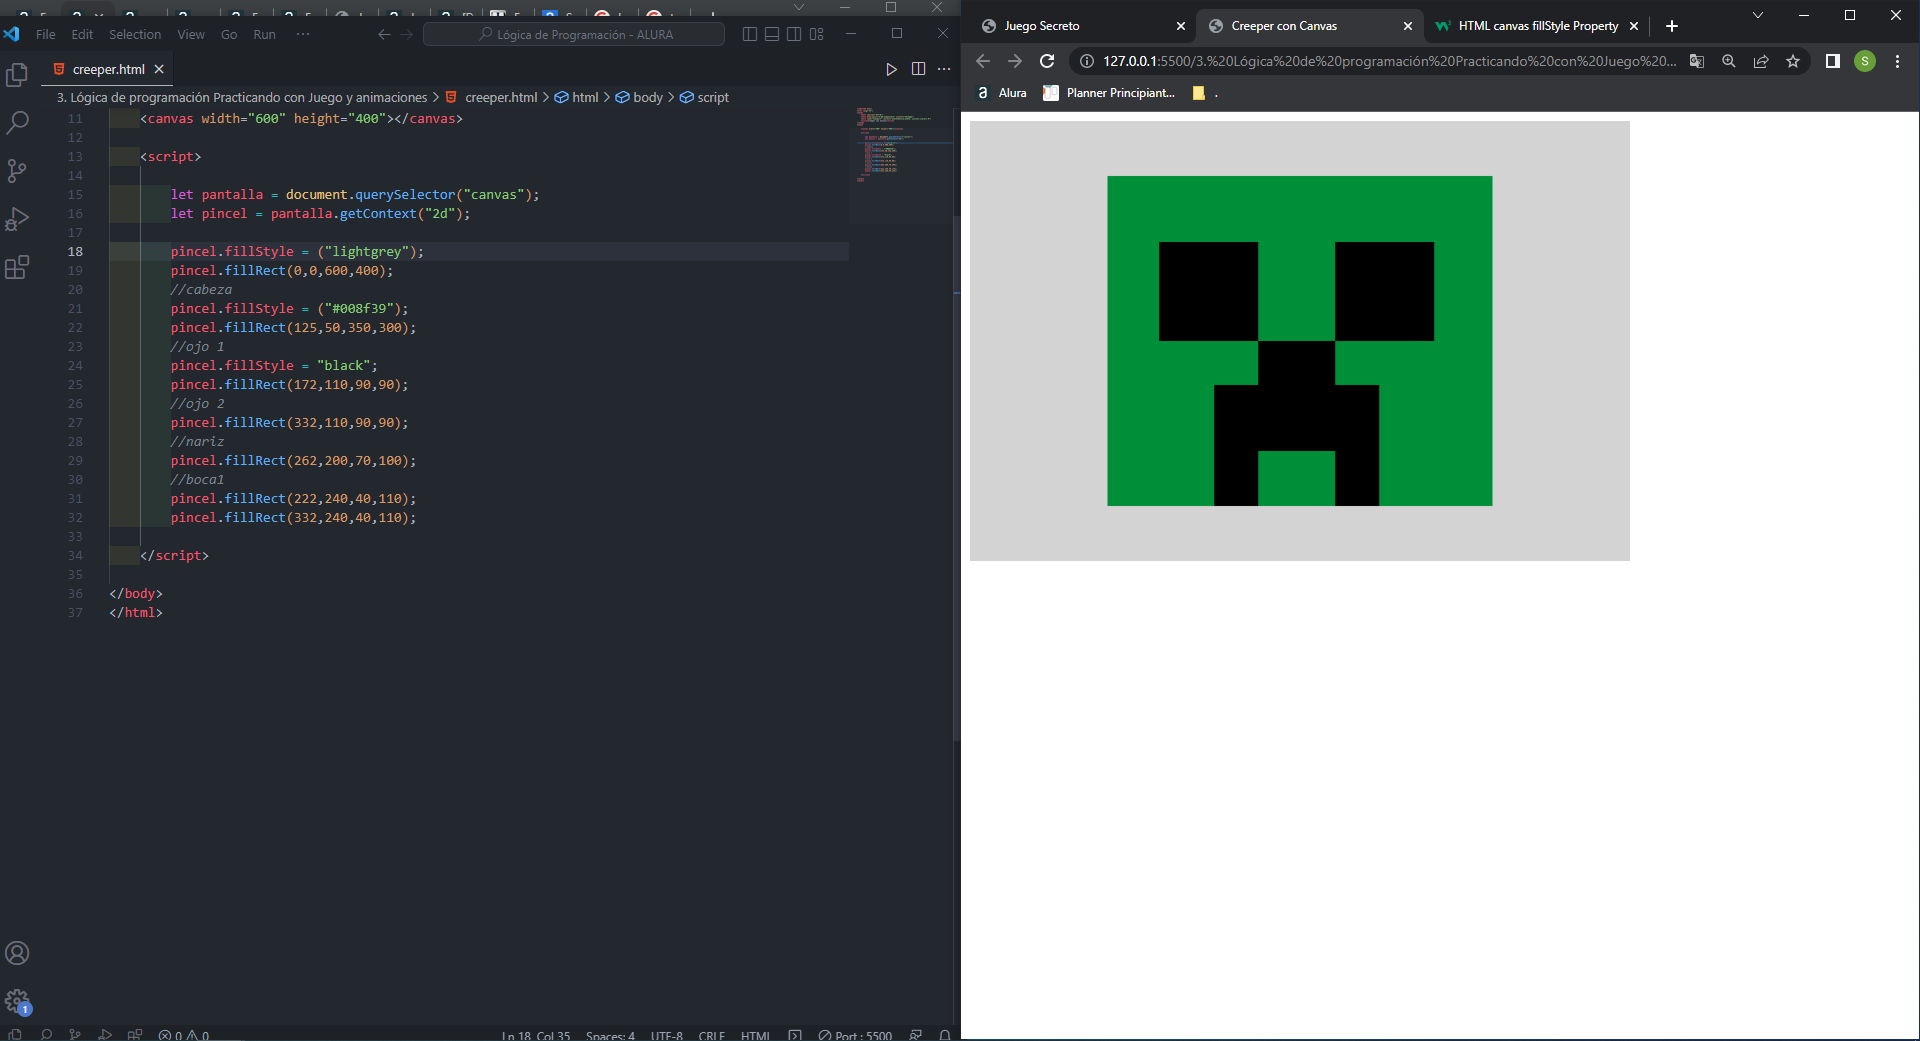Change encoding via UTF-8 status item
1920x1041 pixels.
[x=667, y=1035]
